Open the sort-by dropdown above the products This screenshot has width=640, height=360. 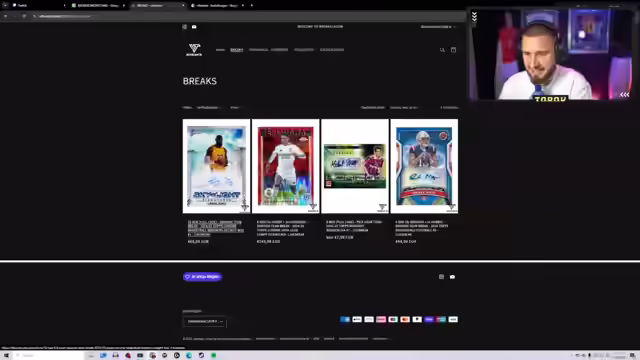(x=404, y=108)
